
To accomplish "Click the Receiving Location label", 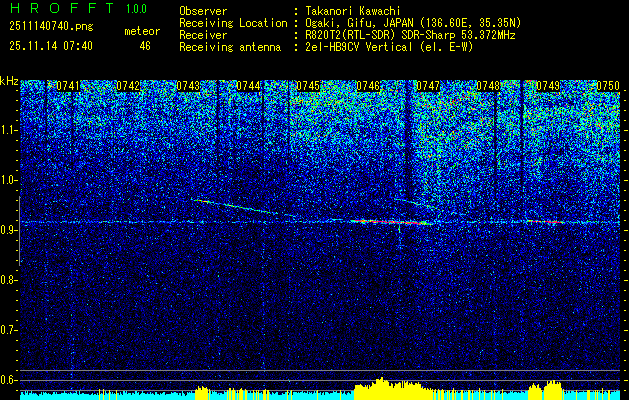I will pos(233,23).
